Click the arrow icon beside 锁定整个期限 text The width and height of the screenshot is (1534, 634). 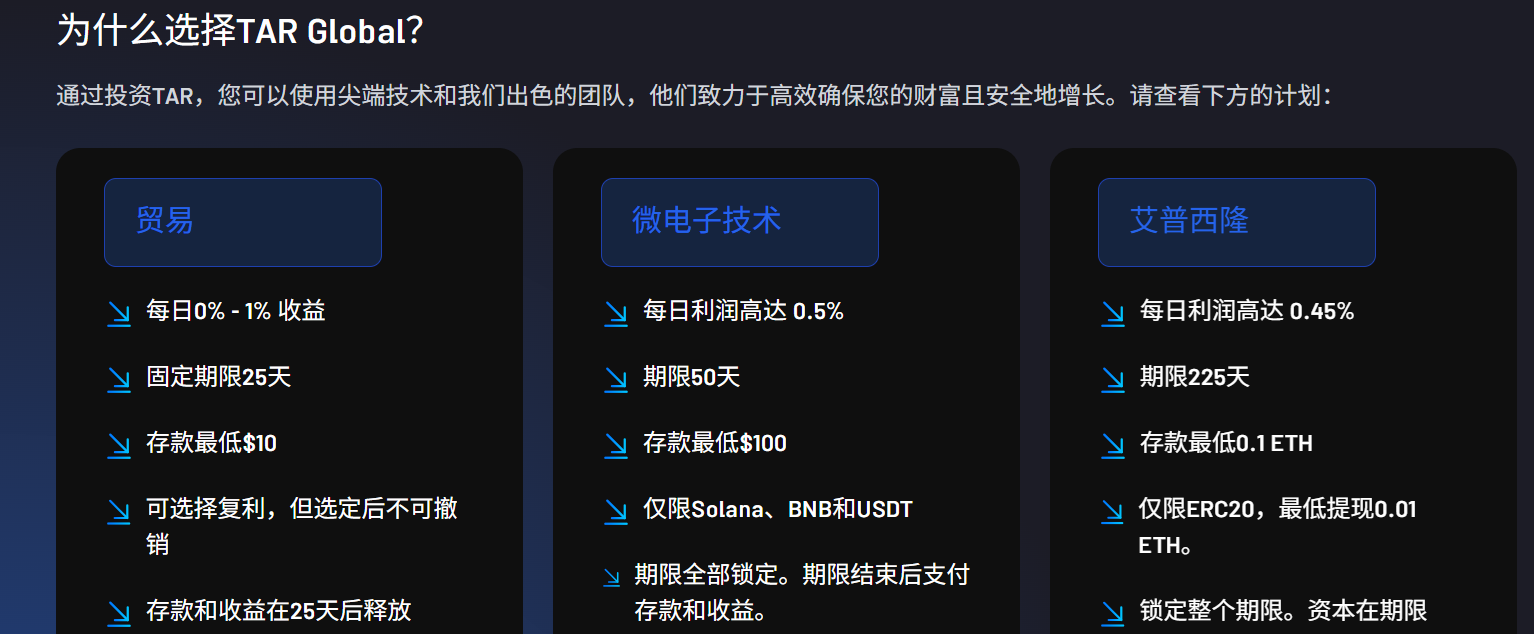pyautogui.click(x=1113, y=613)
